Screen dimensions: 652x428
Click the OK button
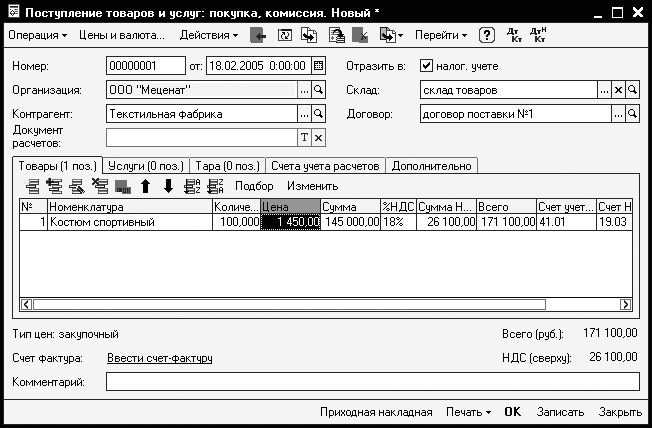click(x=512, y=412)
